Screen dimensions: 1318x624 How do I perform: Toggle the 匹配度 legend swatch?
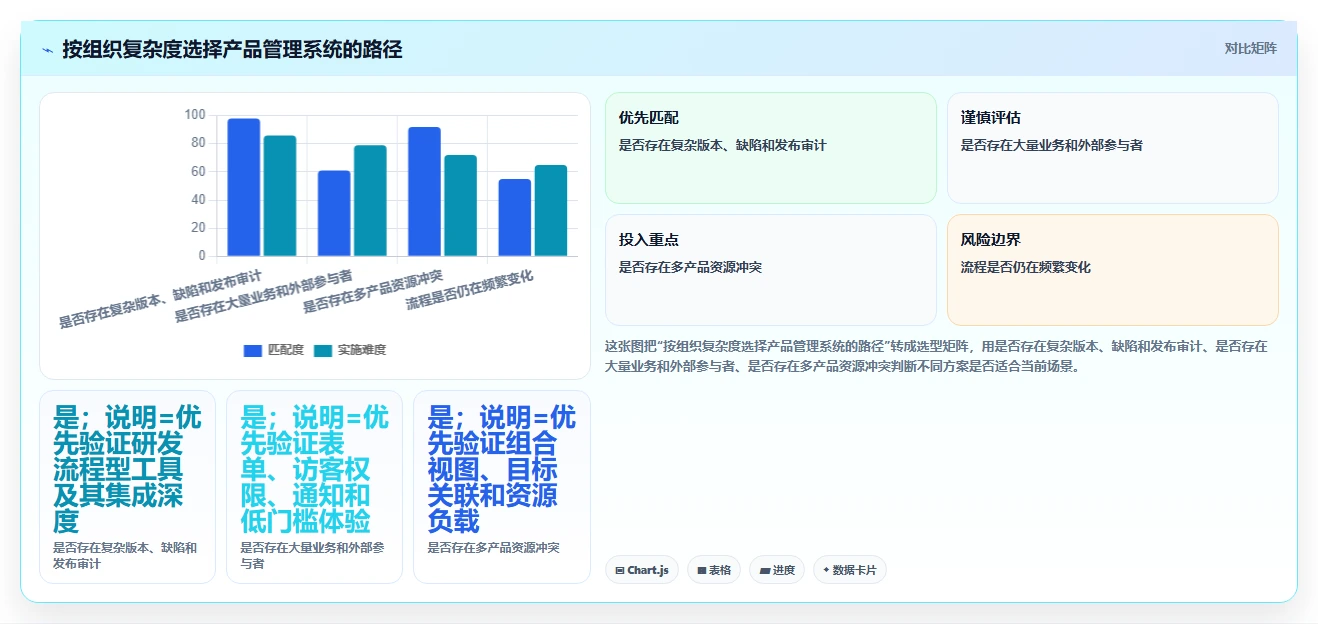253,350
